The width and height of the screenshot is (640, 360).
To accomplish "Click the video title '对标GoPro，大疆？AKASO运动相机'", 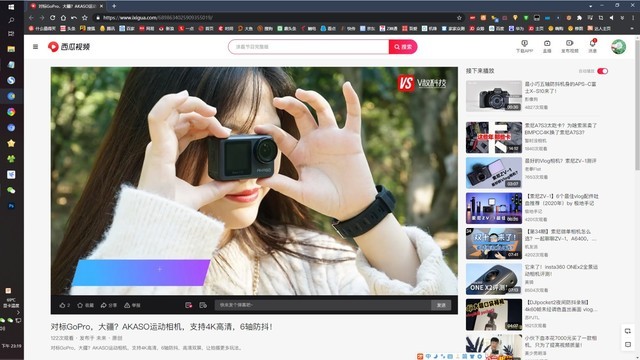I will (x=162, y=327).
